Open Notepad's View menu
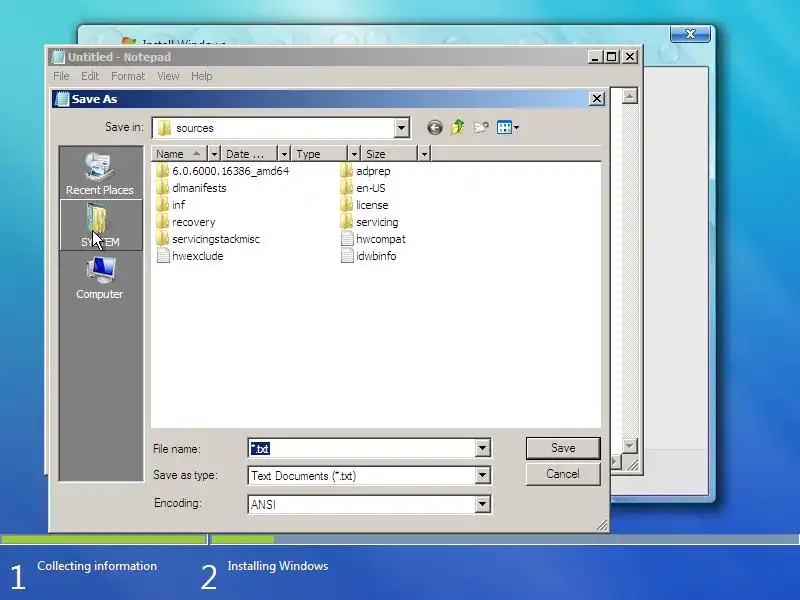 pyautogui.click(x=168, y=76)
